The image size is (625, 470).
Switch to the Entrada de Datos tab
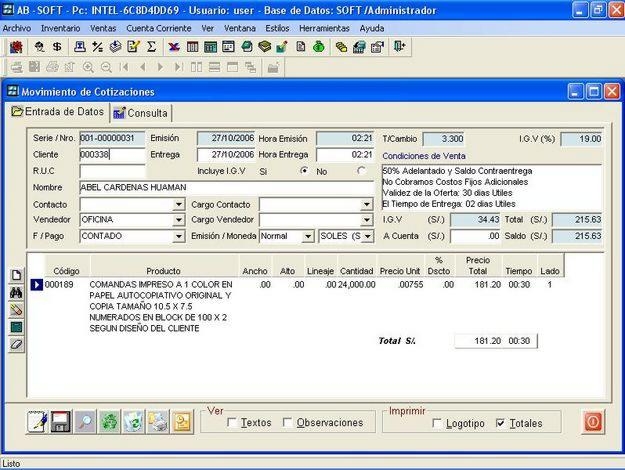(x=58, y=112)
